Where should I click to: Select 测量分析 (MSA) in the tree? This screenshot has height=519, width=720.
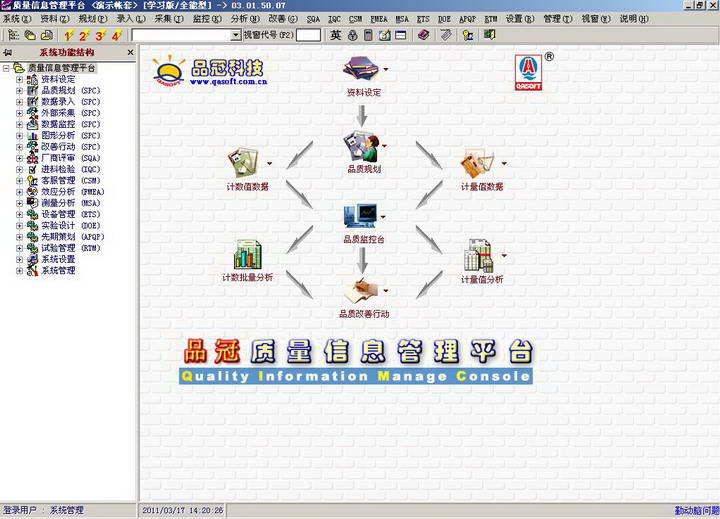(71, 203)
